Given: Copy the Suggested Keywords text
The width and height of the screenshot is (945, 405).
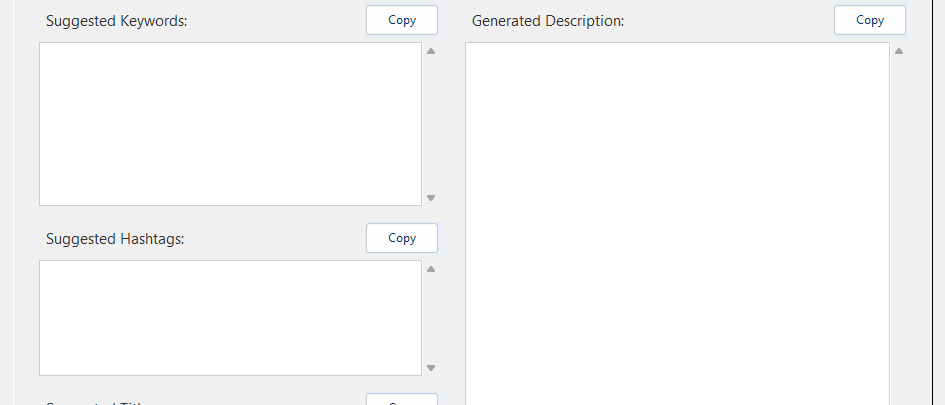Looking at the screenshot, I should click(401, 20).
